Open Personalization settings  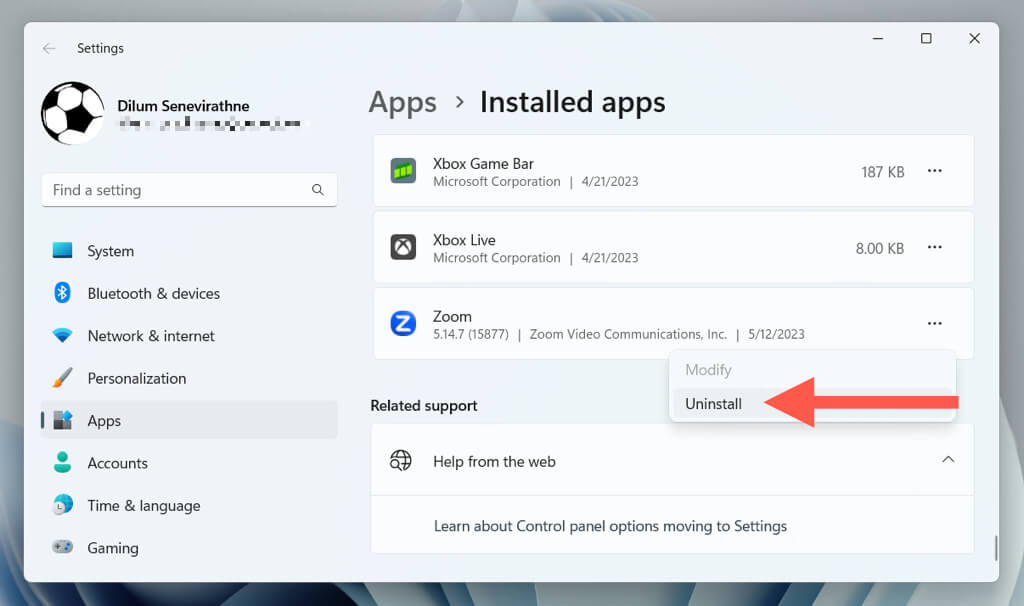point(189,378)
